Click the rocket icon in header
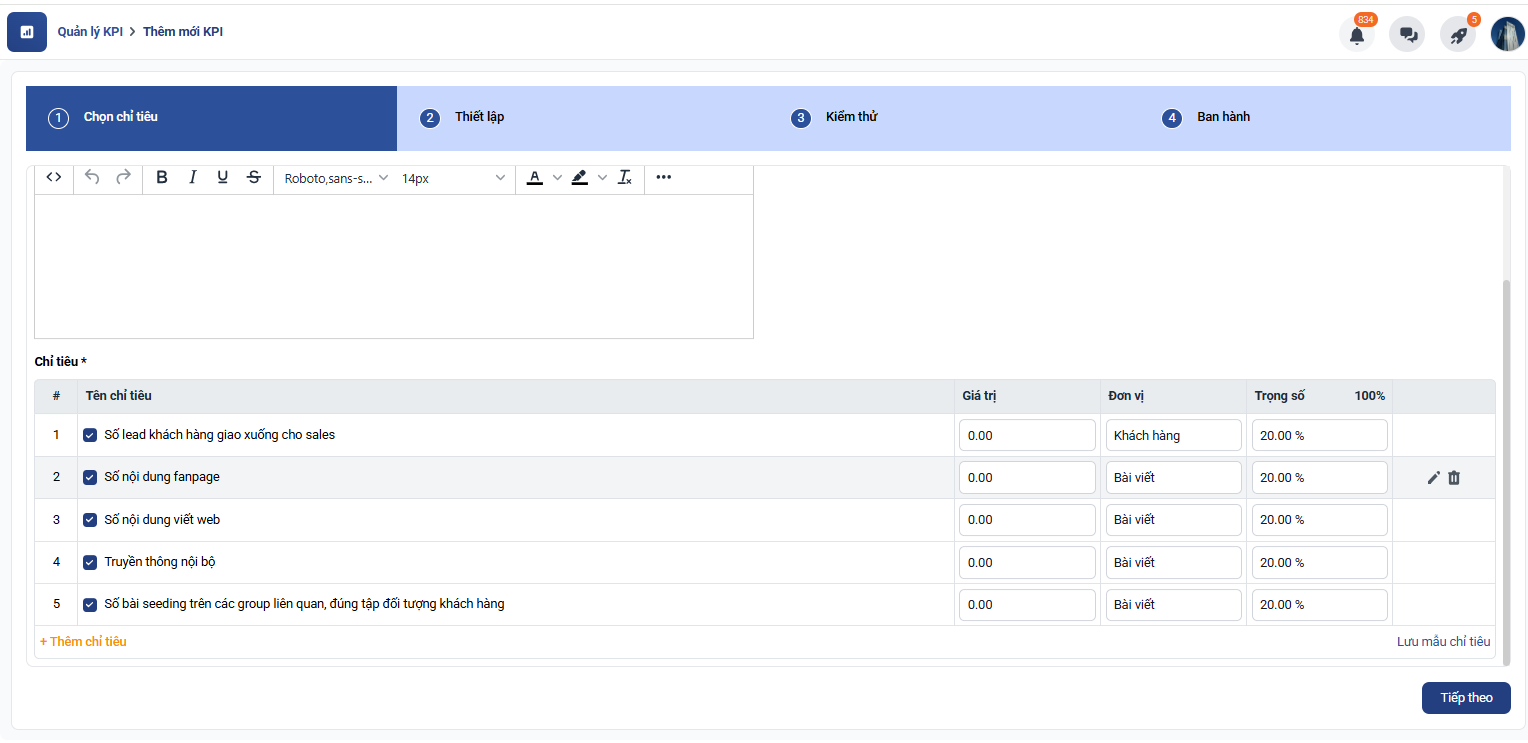This screenshot has width=1528, height=743. pos(1458,35)
